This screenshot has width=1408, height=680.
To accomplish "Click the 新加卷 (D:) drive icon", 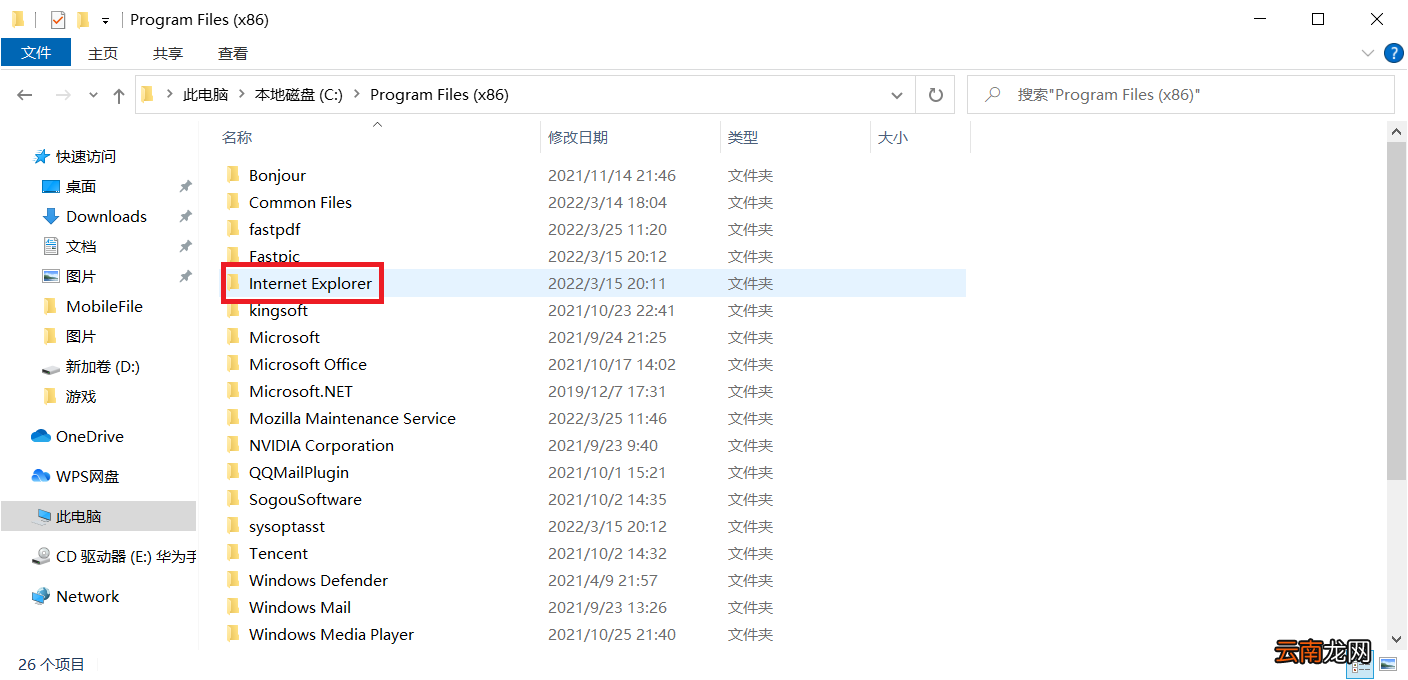I will pyautogui.click(x=51, y=367).
